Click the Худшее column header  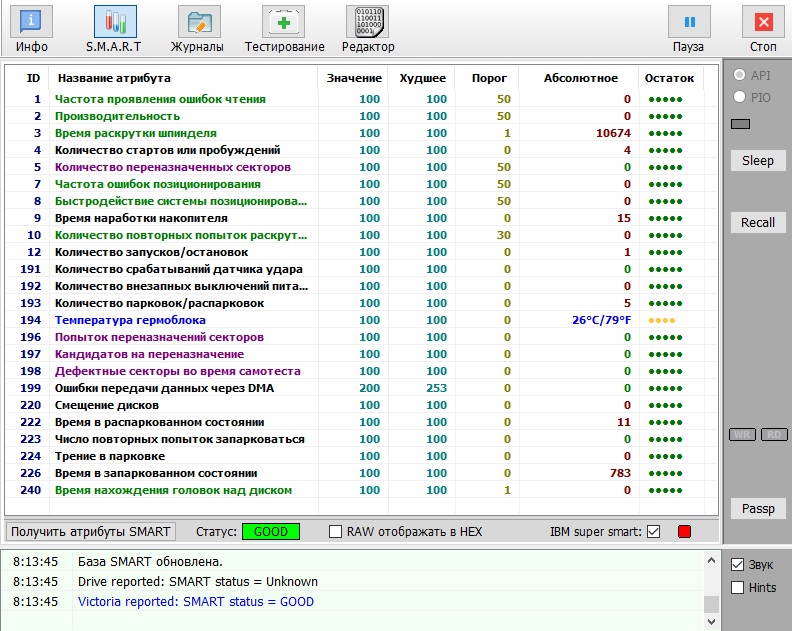click(x=422, y=78)
